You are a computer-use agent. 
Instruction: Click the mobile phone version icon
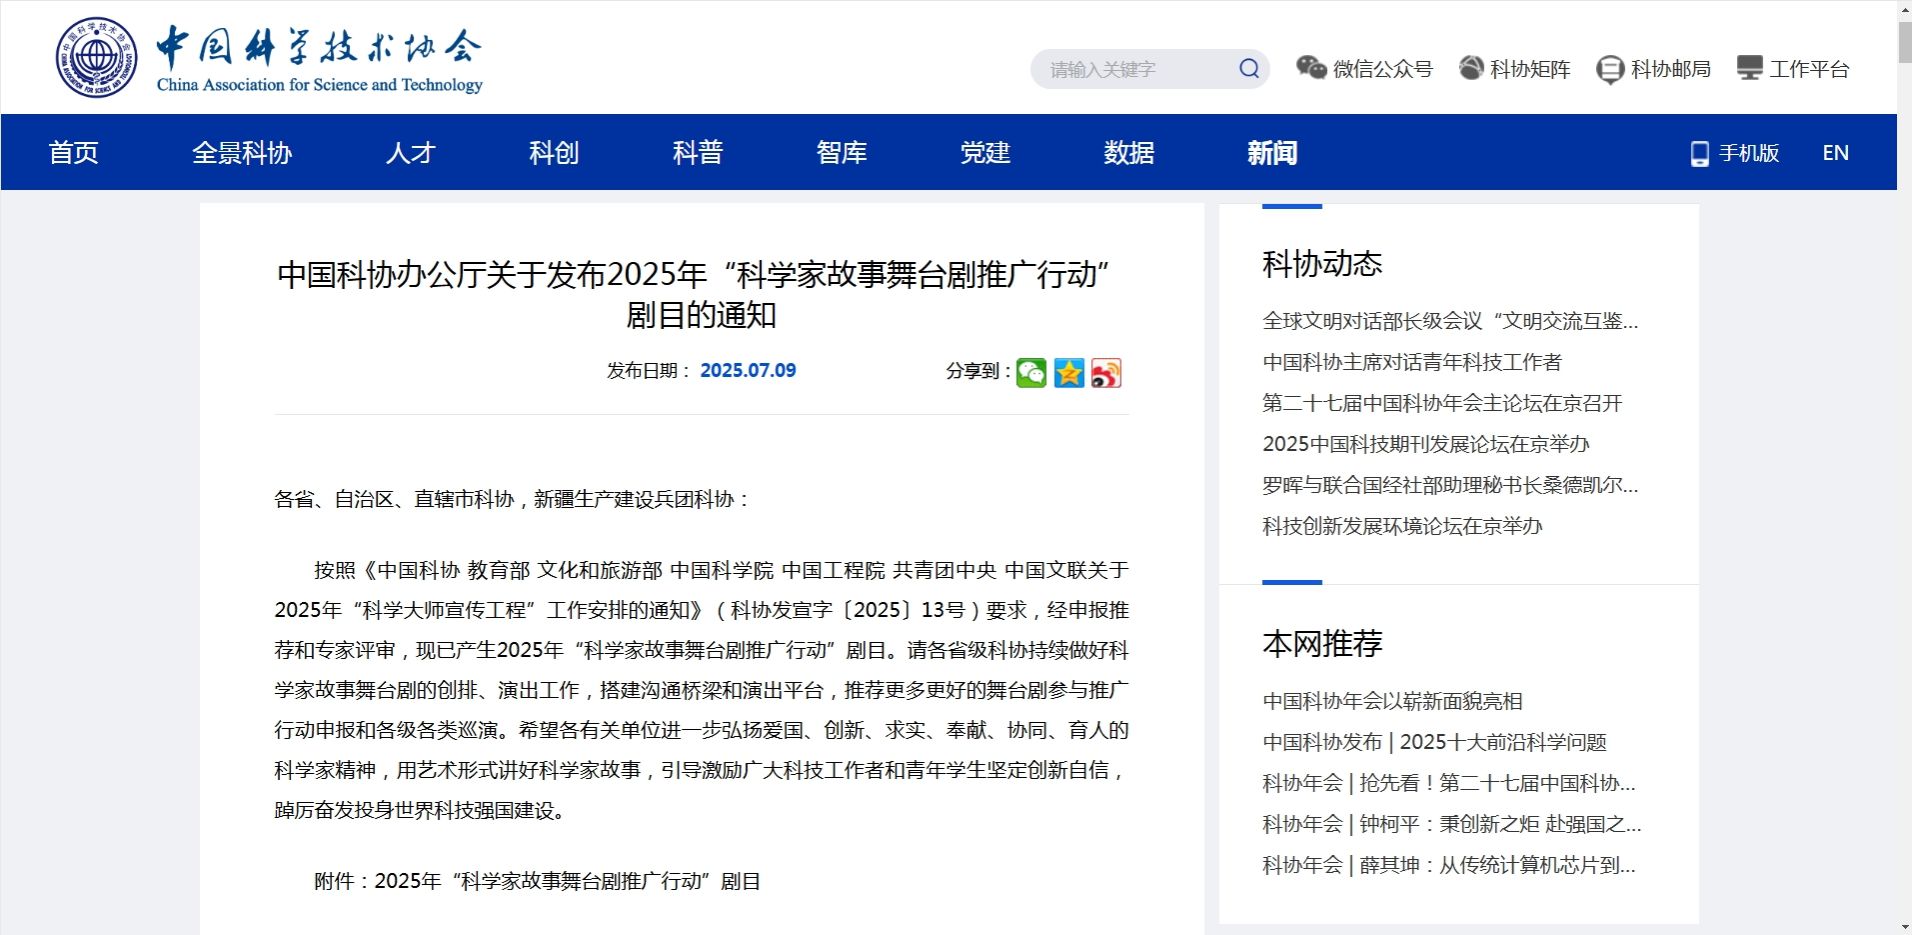(x=1699, y=153)
